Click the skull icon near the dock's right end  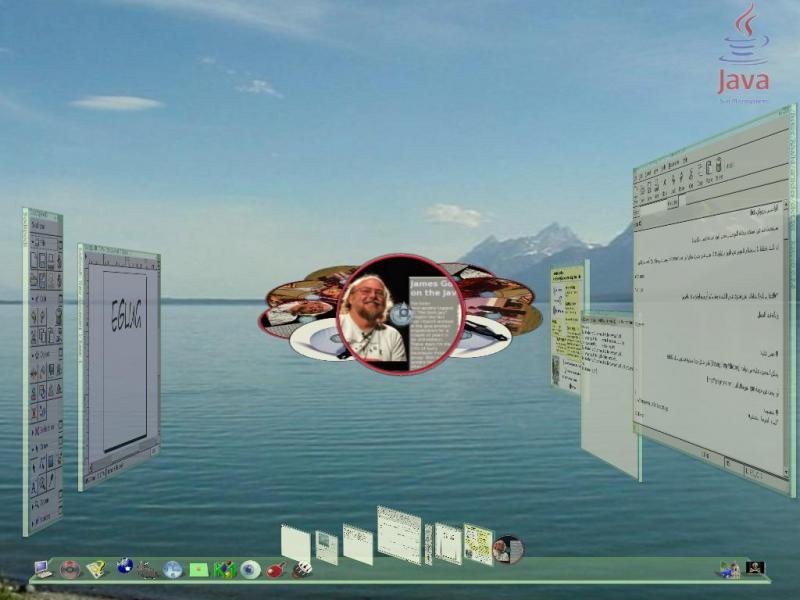click(756, 567)
